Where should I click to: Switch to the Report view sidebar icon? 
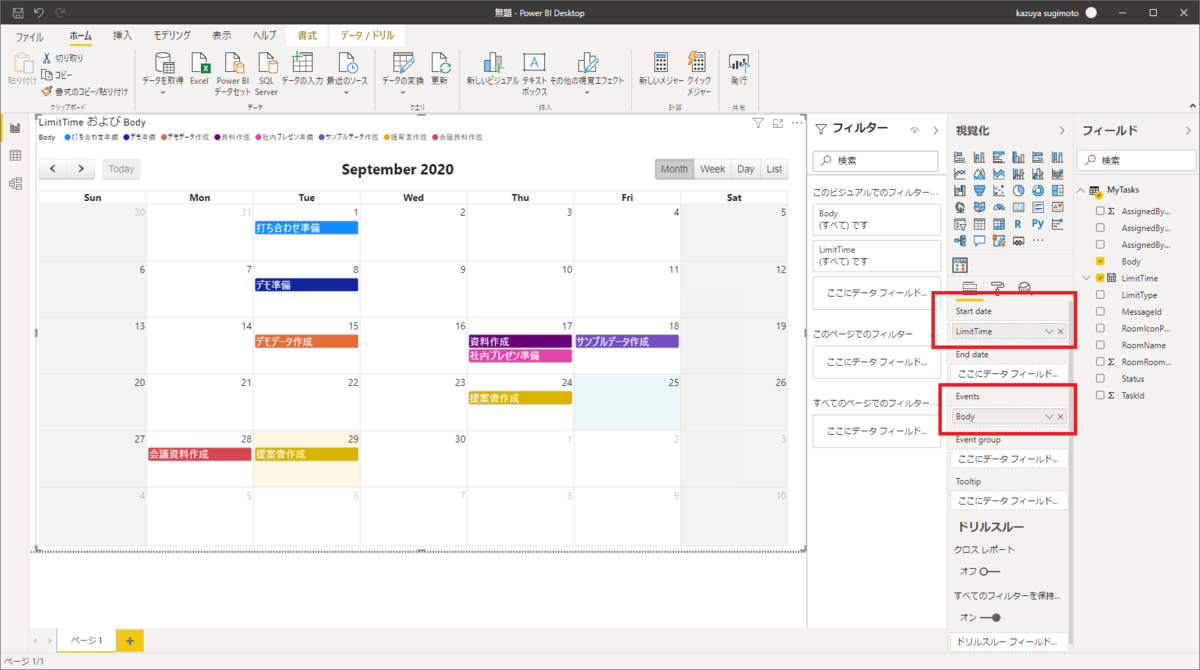15,127
